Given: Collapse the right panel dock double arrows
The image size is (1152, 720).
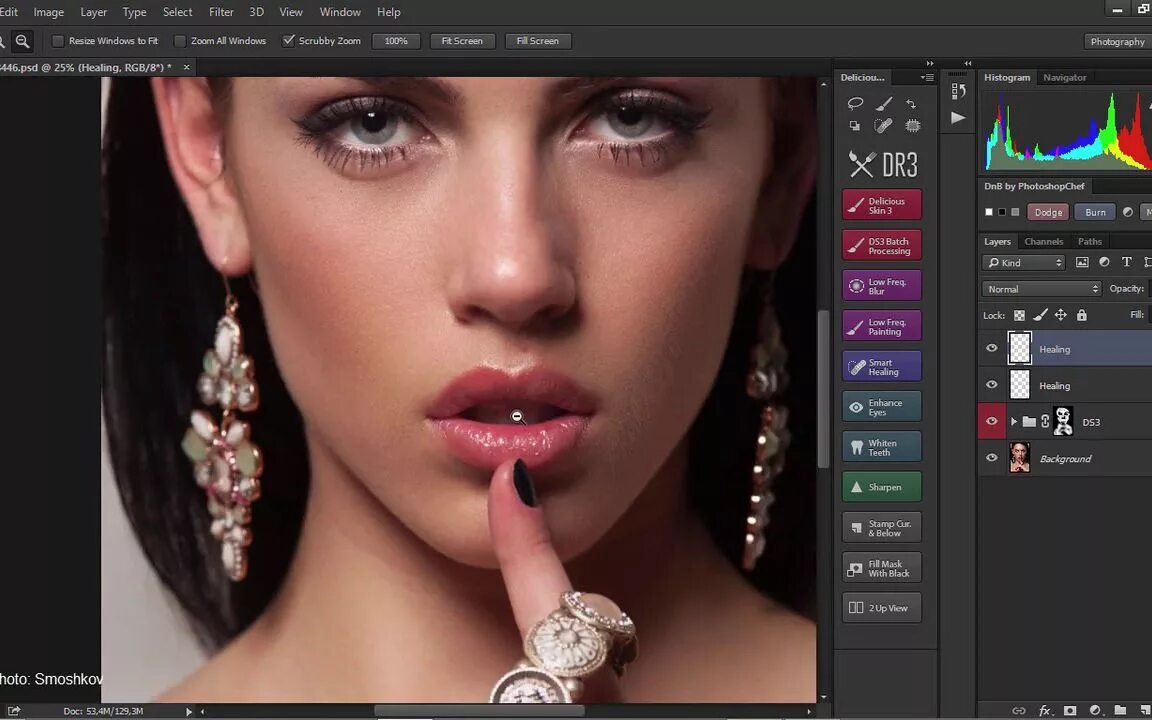Looking at the screenshot, I should pos(968,63).
